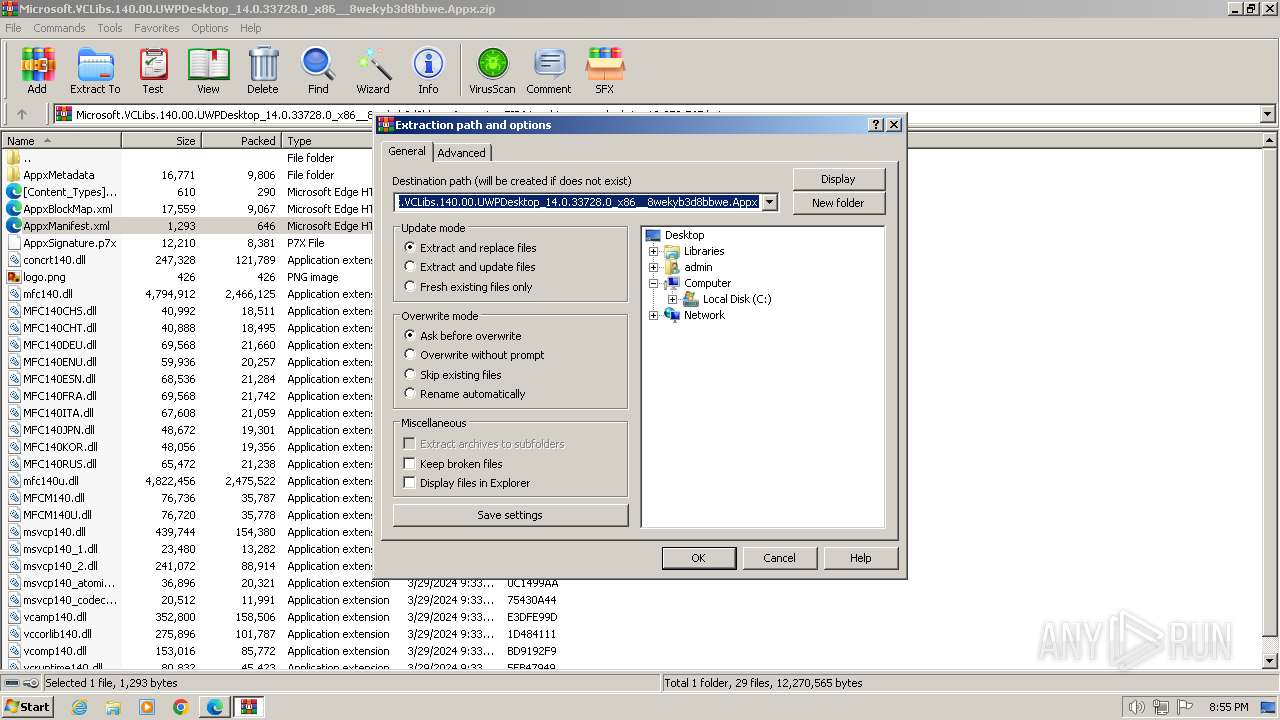1280x720 pixels.
Task: Expand the Local Disk (C:) node
Action: click(x=673, y=299)
